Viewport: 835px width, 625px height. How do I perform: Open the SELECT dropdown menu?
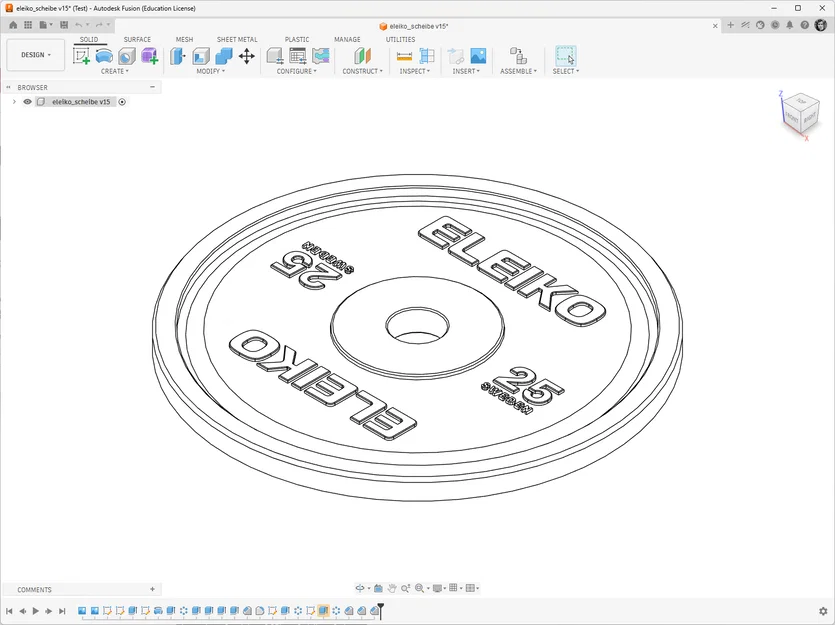point(566,71)
